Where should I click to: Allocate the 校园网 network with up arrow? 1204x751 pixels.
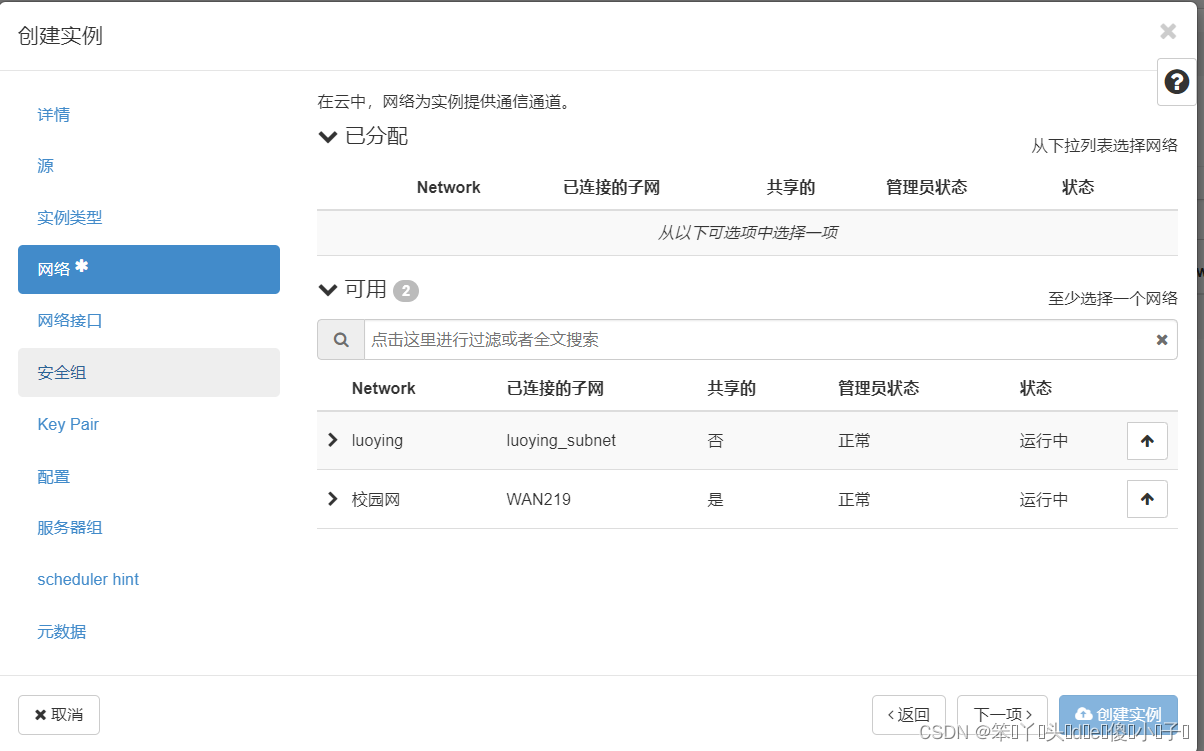pos(1146,498)
